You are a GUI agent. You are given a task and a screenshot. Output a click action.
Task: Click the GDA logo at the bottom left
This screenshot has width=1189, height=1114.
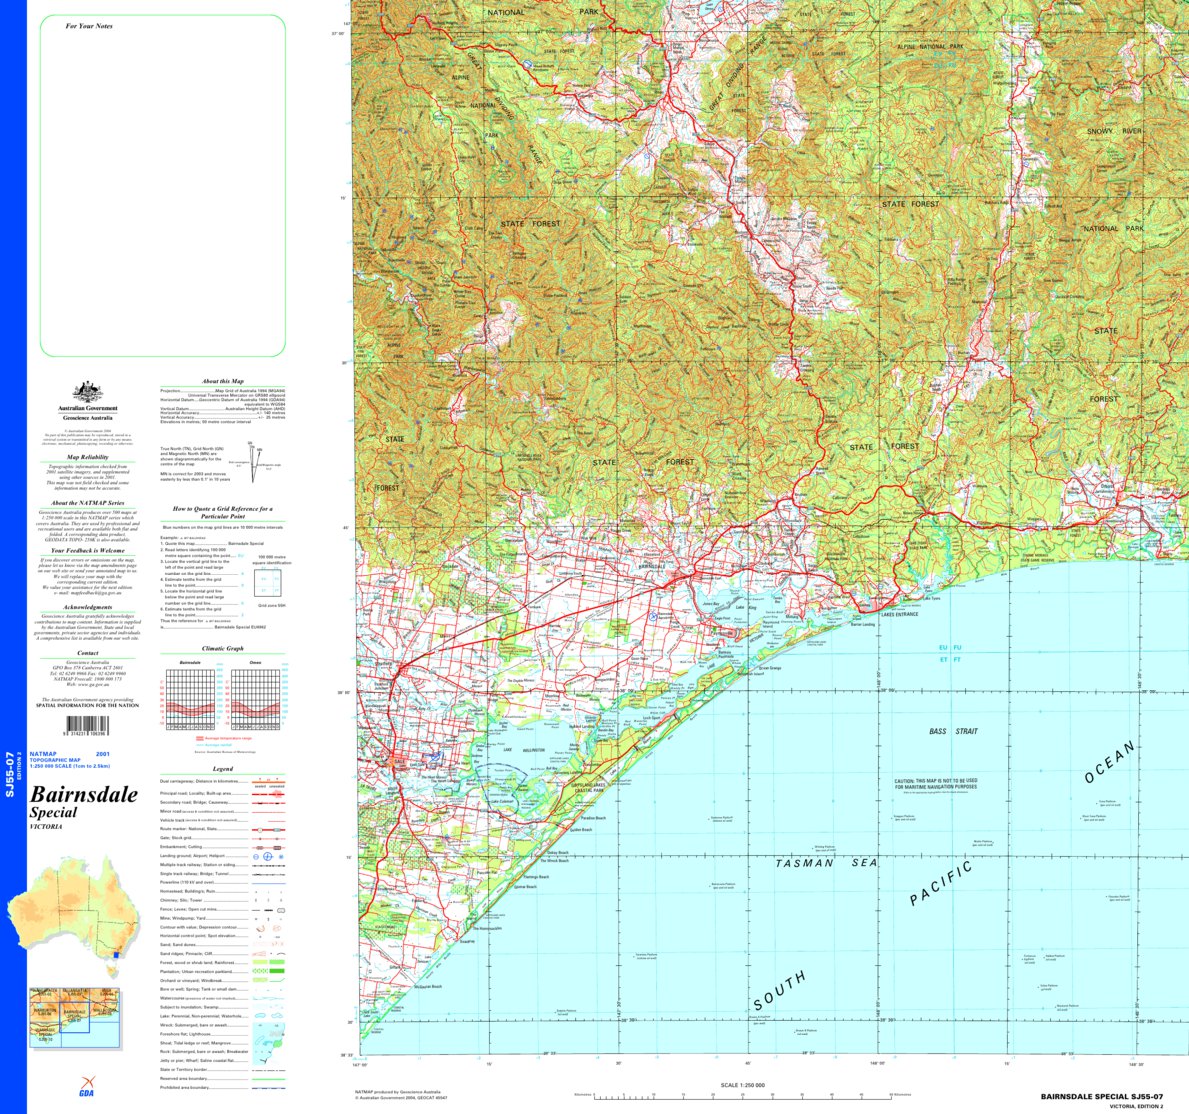click(87, 1087)
